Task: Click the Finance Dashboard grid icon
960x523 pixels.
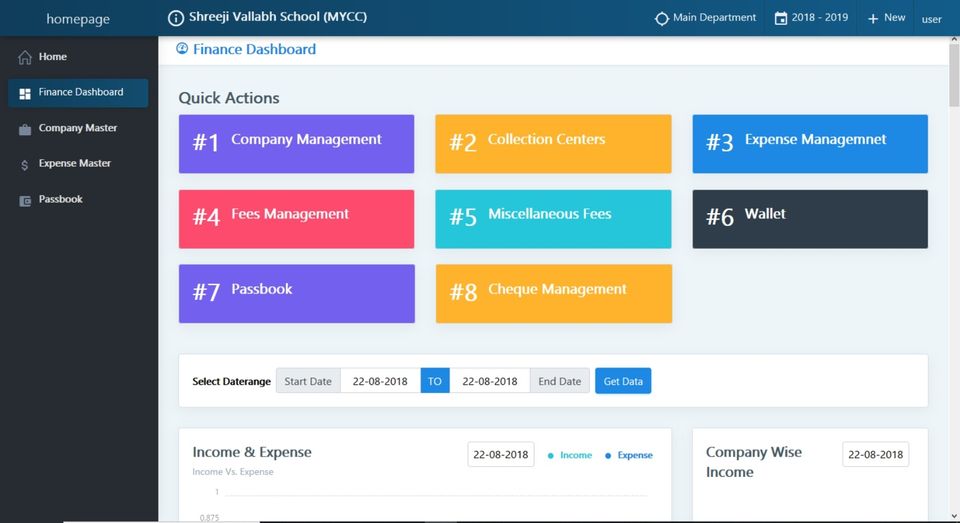Action: (25, 93)
